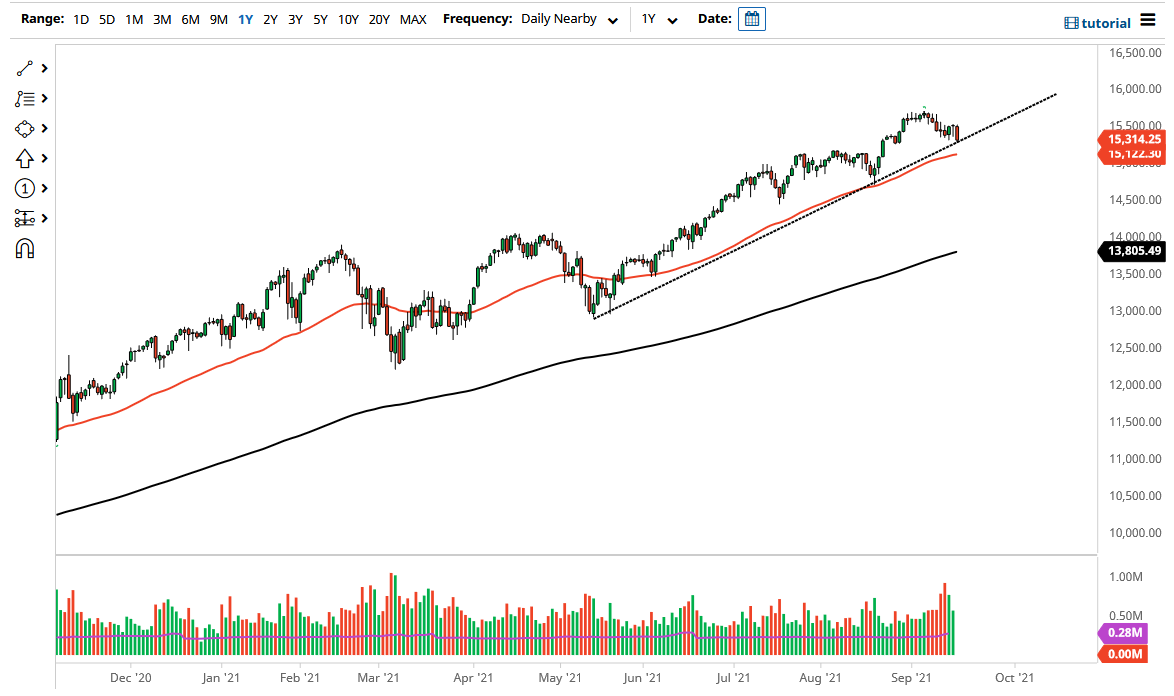
Task: Select the 1D range option
Action: [x=79, y=18]
